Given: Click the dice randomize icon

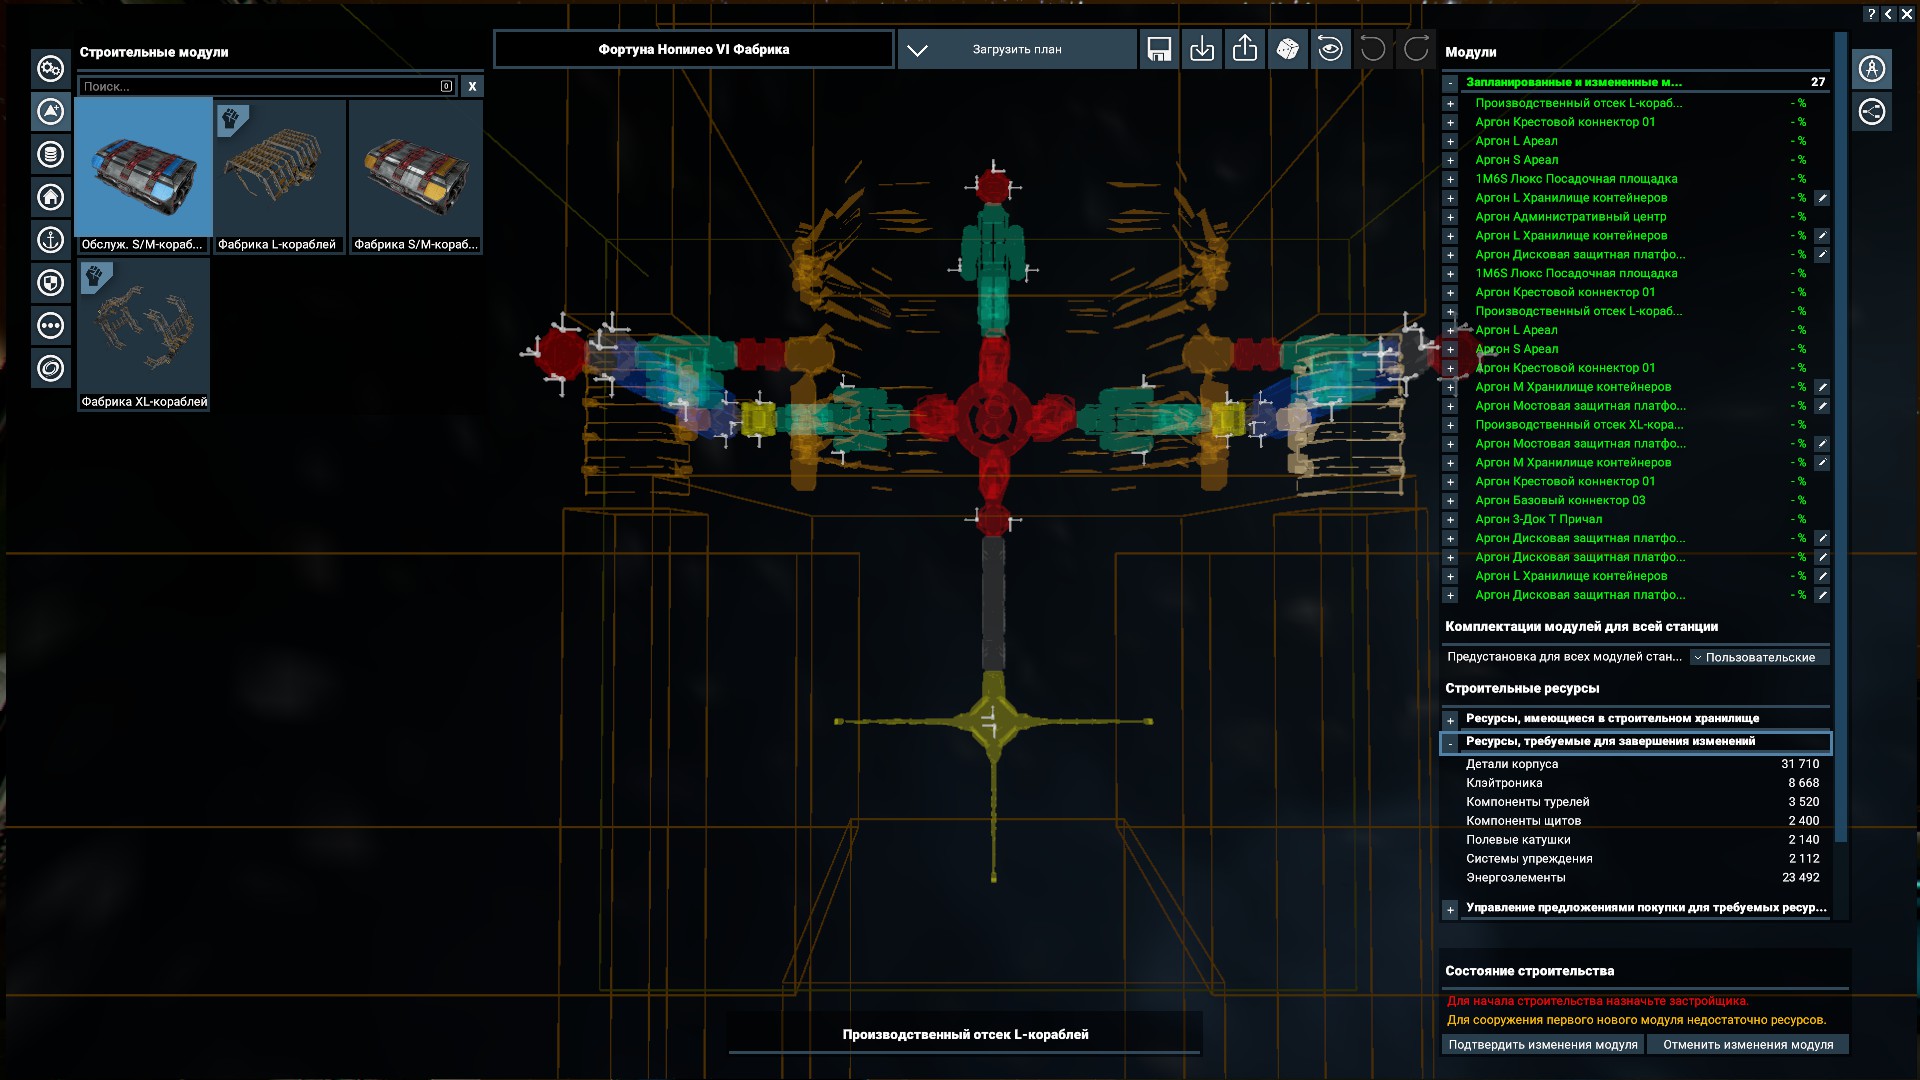Looking at the screenshot, I should (1288, 49).
